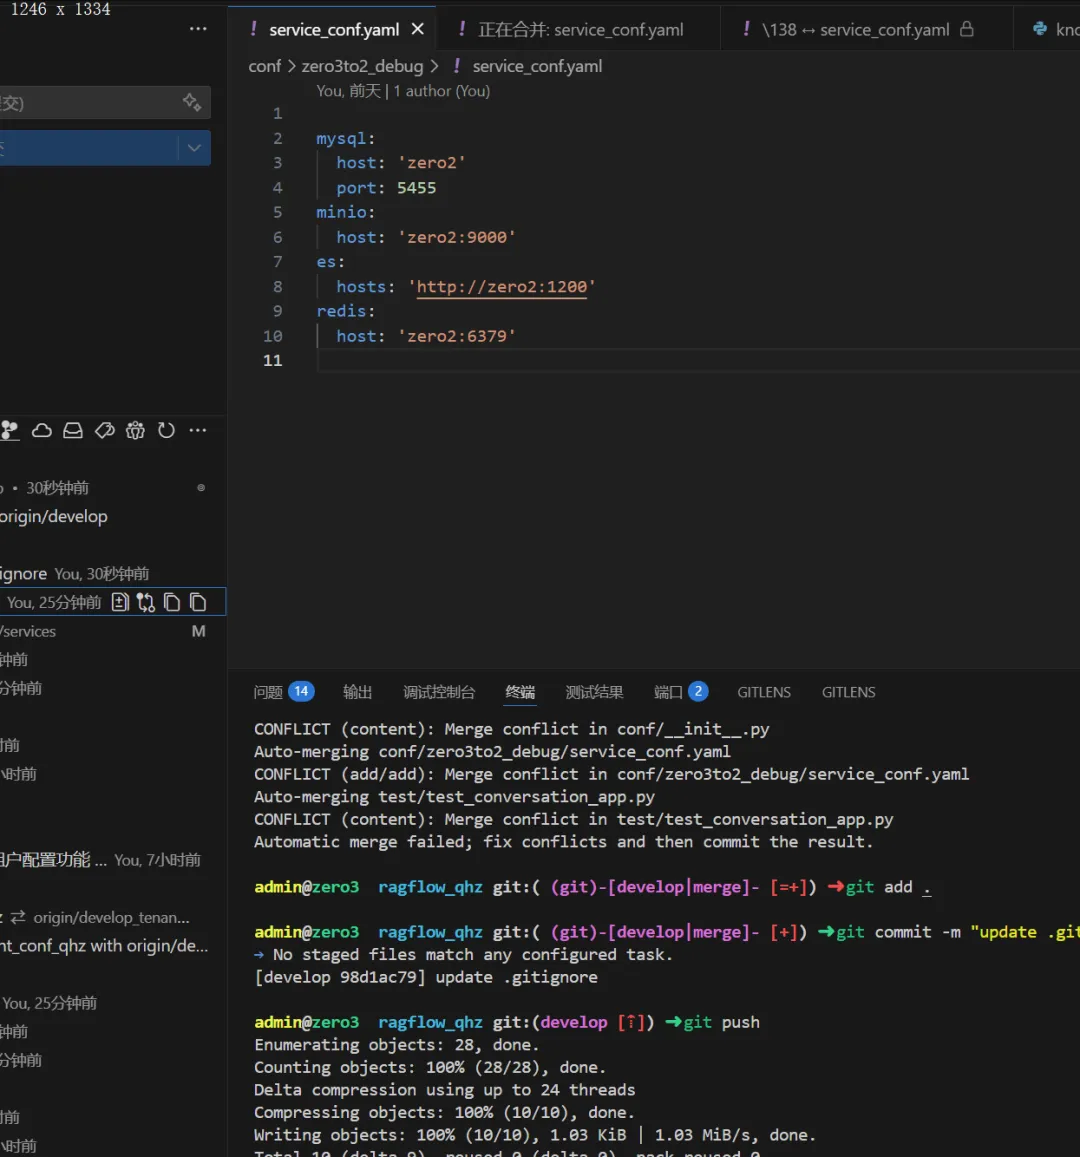This screenshot has height=1157, width=1080.
Task: Click the GitLens refresh arrow icon
Action: (167, 430)
